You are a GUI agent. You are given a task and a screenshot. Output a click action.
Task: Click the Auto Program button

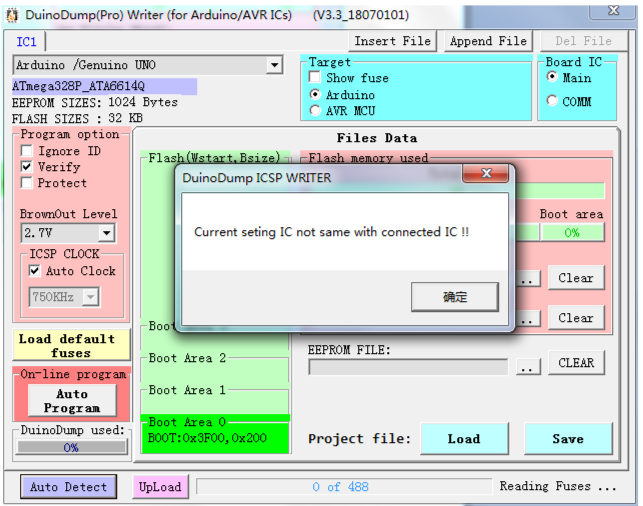click(72, 401)
